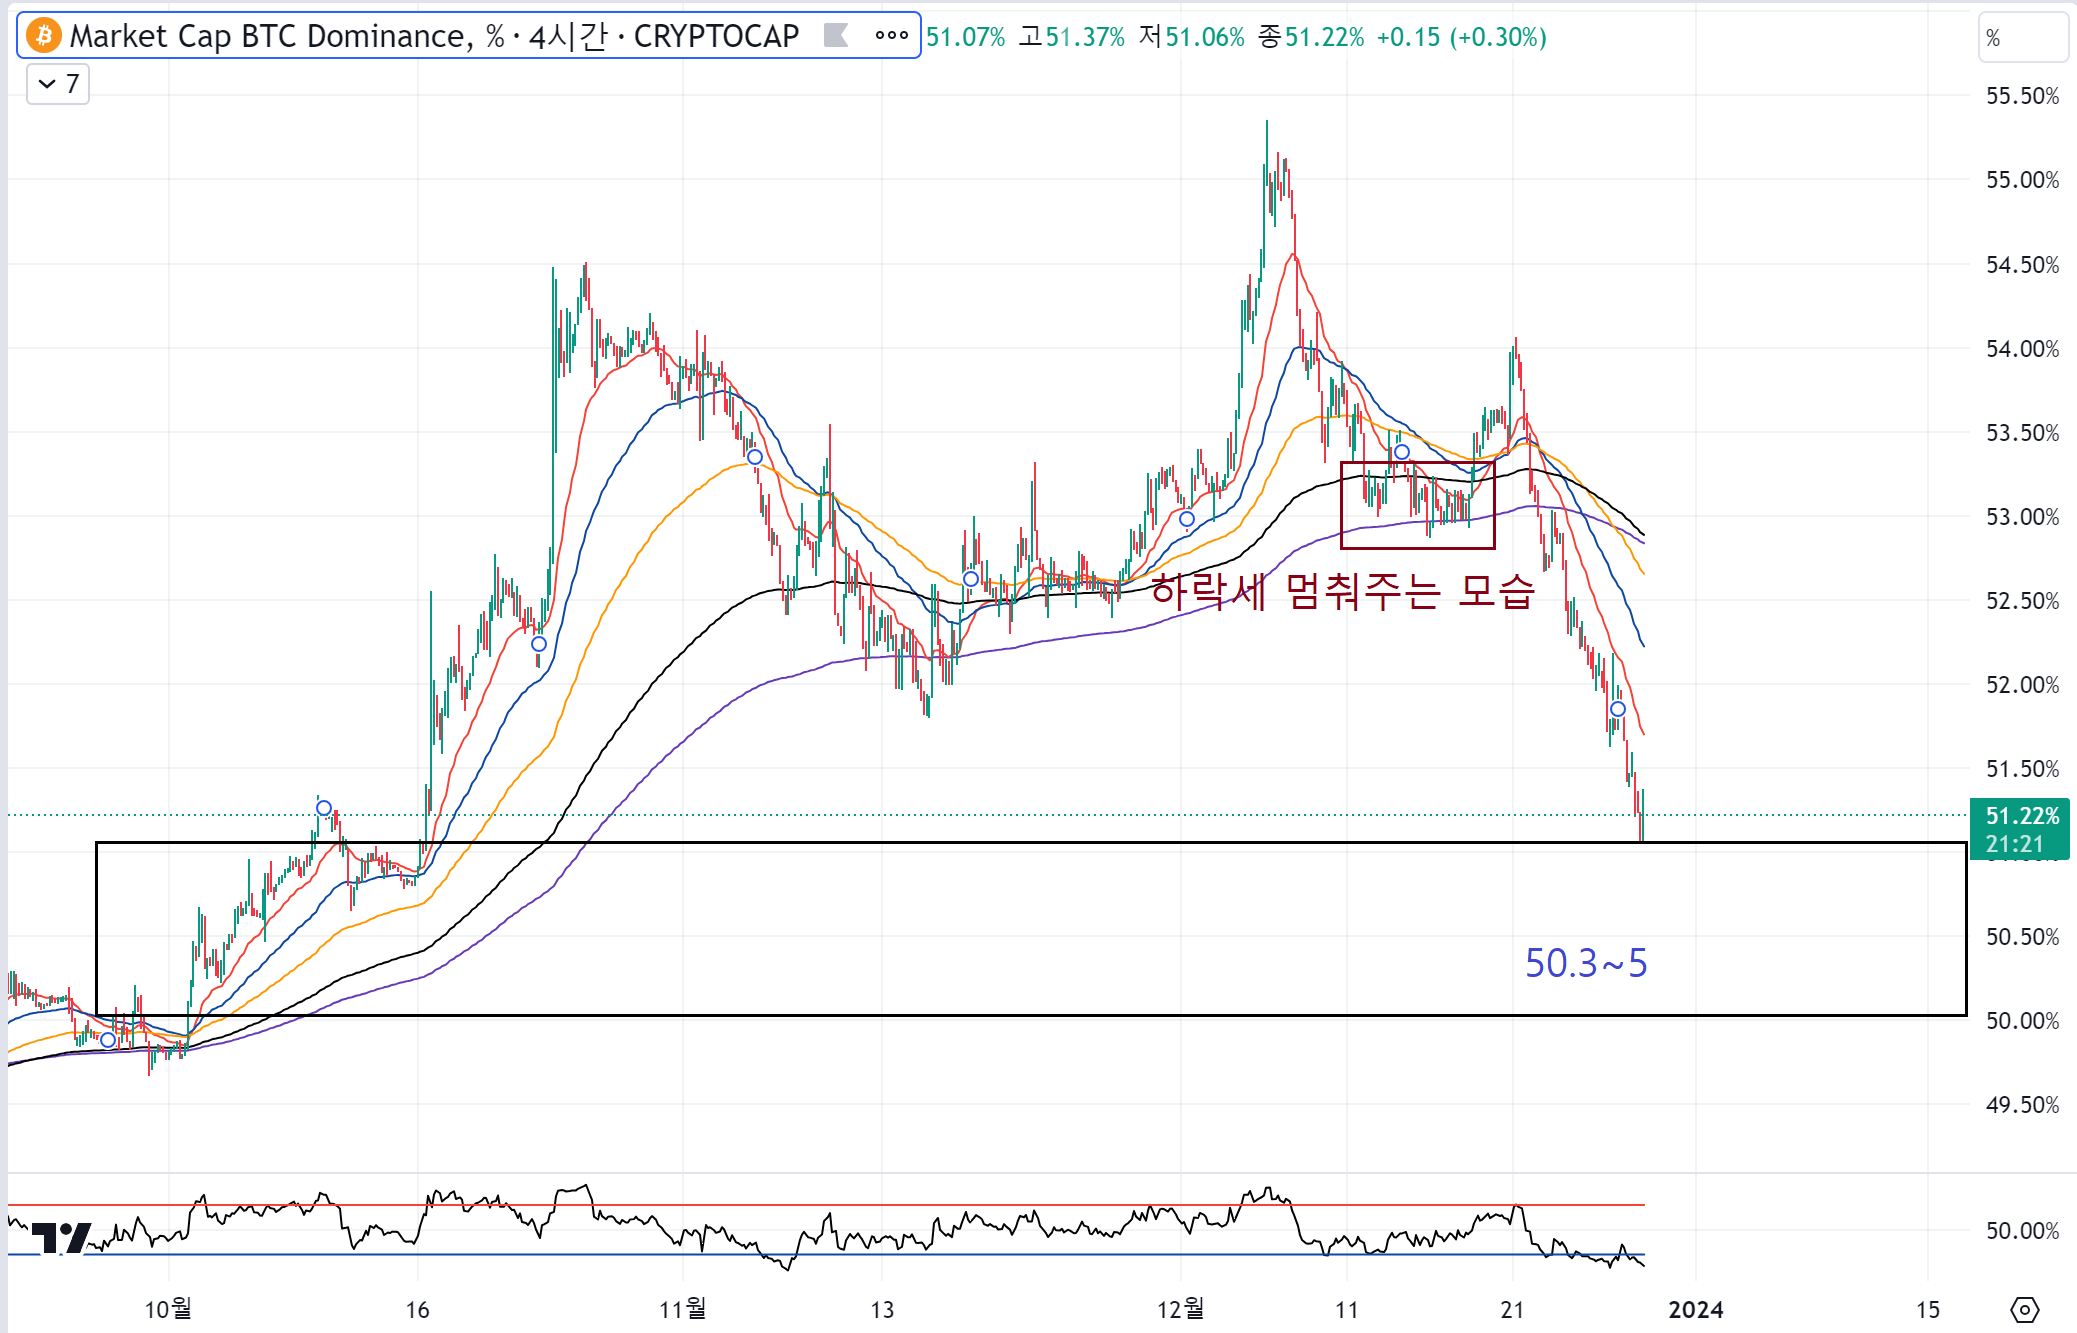Click the 12월 label on the time axis
This screenshot has width=2077, height=1333.
click(1180, 1309)
